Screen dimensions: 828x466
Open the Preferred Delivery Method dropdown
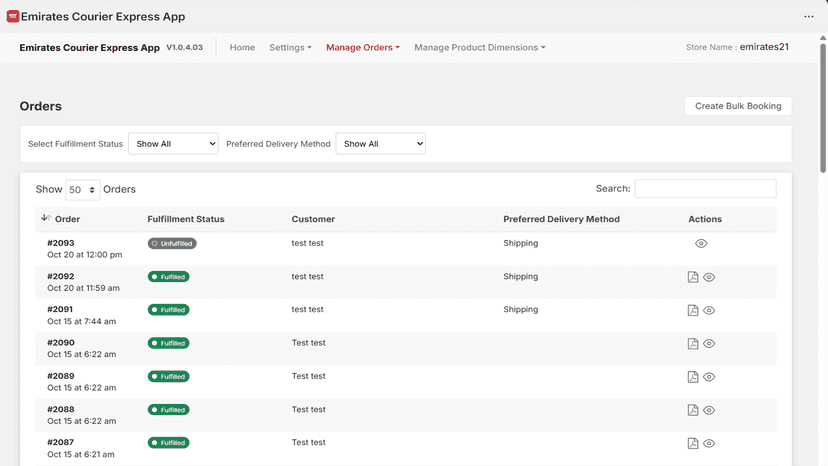(x=381, y=144)
